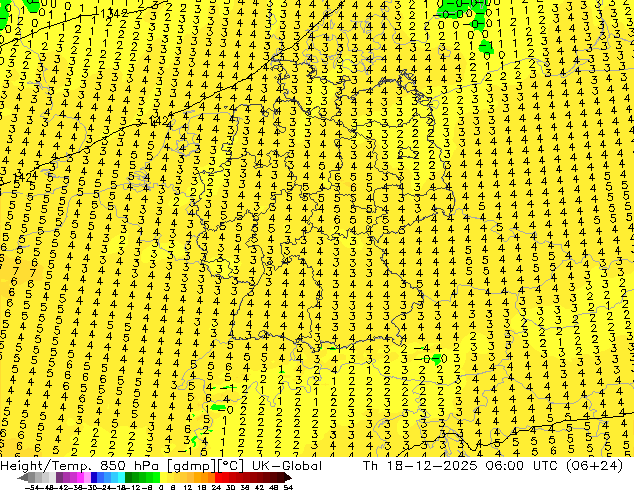Image resolution: width=634 pixels, height=490 pixels.
Task: Choose the dark blue swatch near -30 label
Action: (94, 477)
